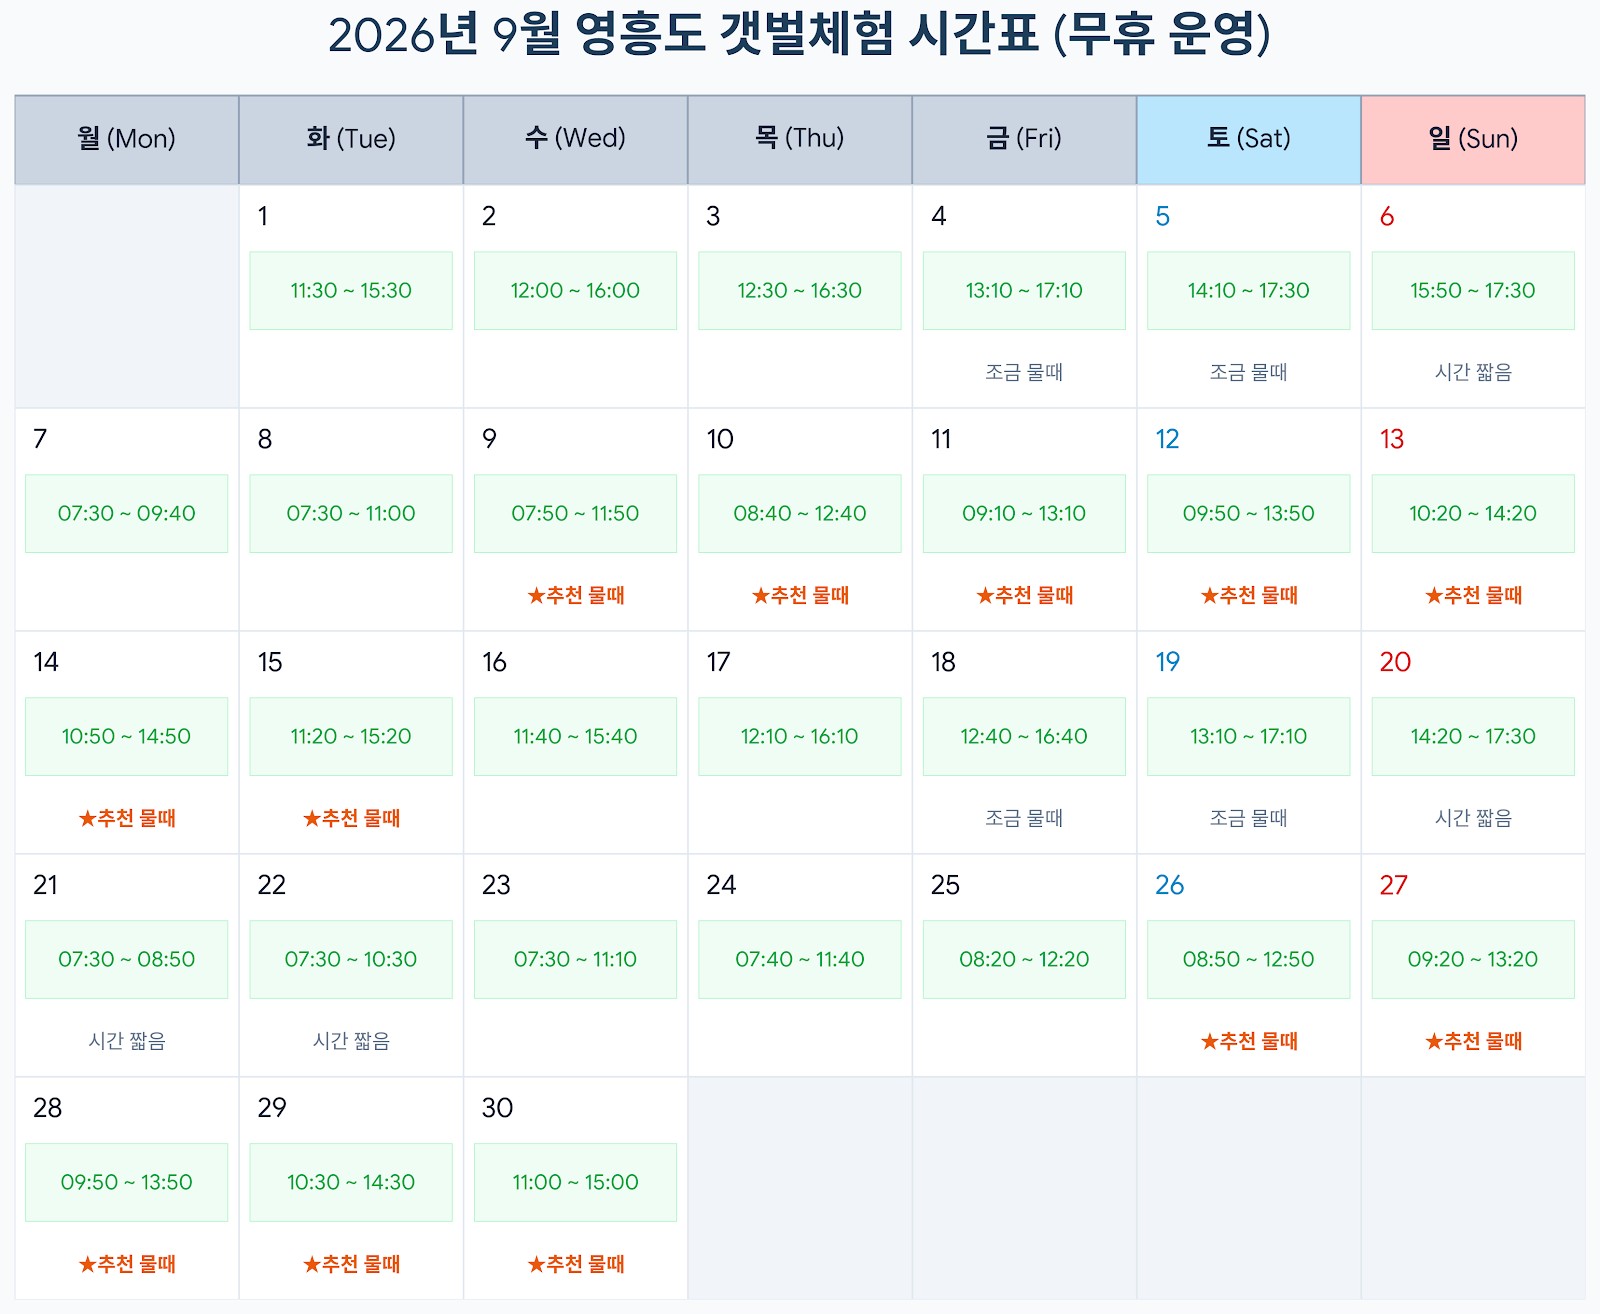Click the 15:50 ~ 17:30 slot on the 6th

click(1473, 291)
